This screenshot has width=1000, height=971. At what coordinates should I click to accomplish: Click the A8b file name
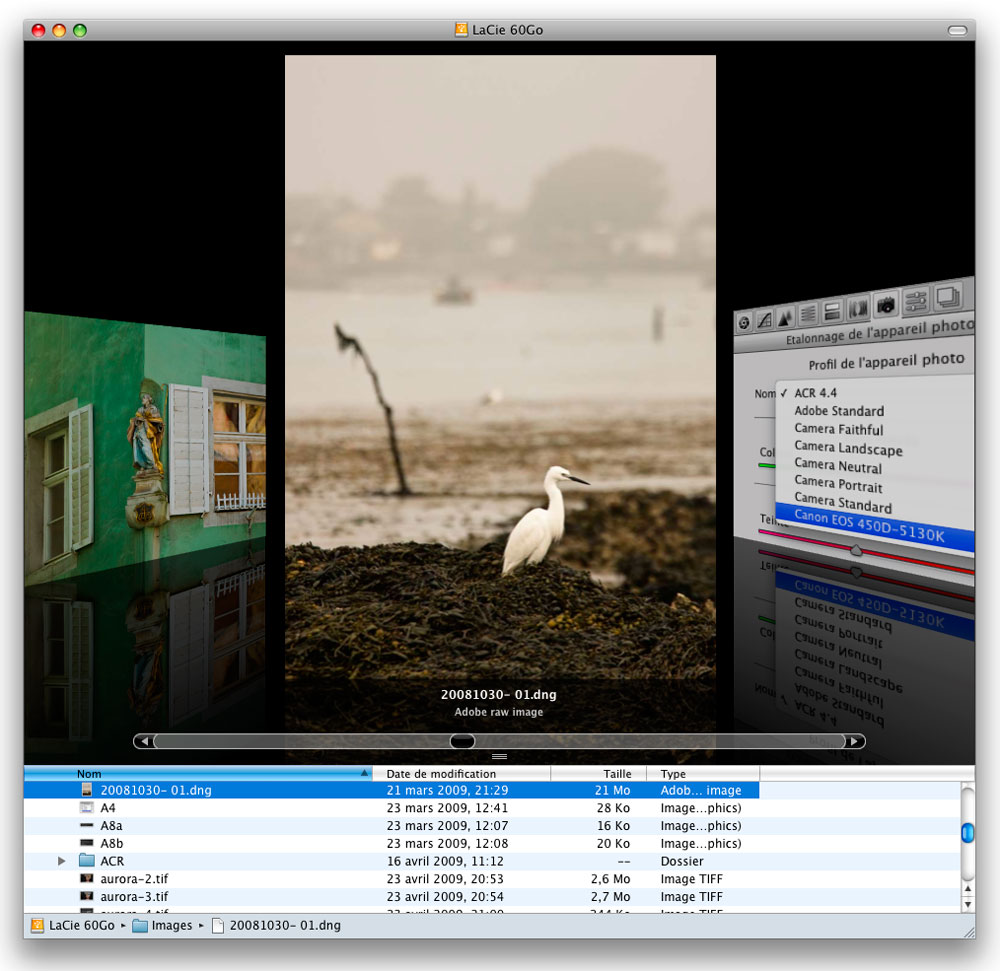(112, 843)
